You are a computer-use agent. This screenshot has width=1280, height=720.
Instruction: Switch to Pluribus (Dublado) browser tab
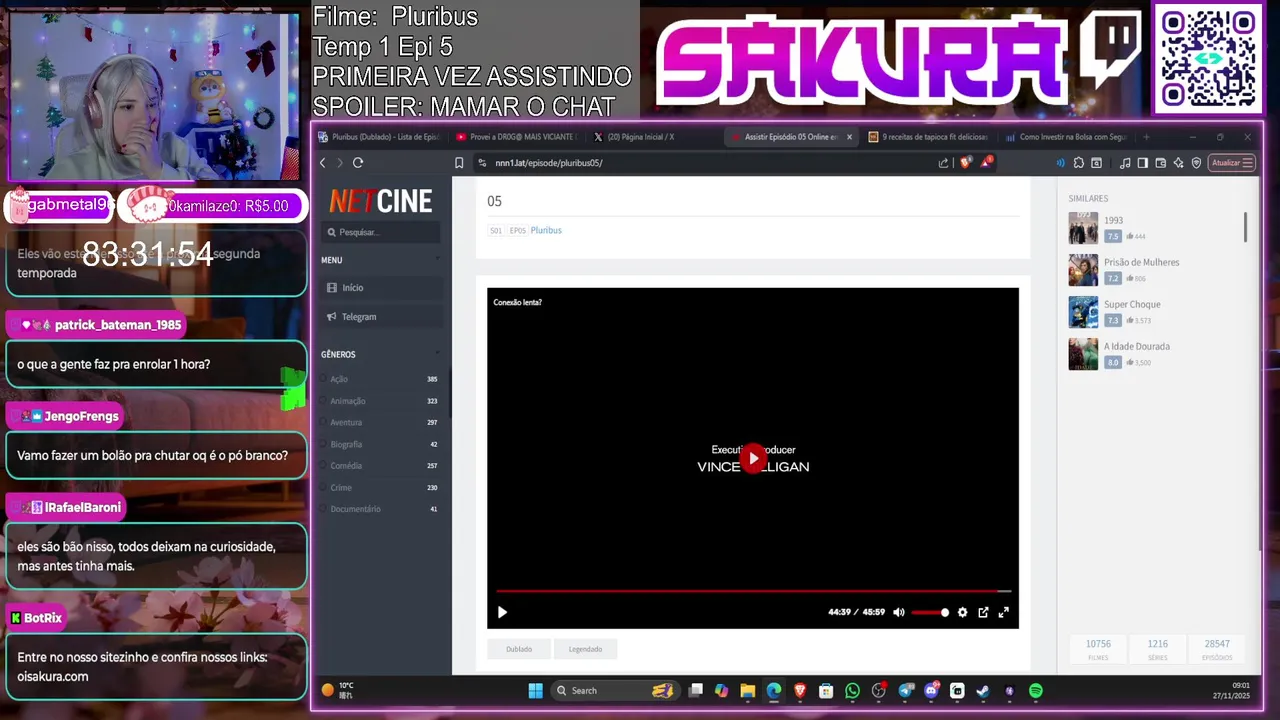pos(380,137)
